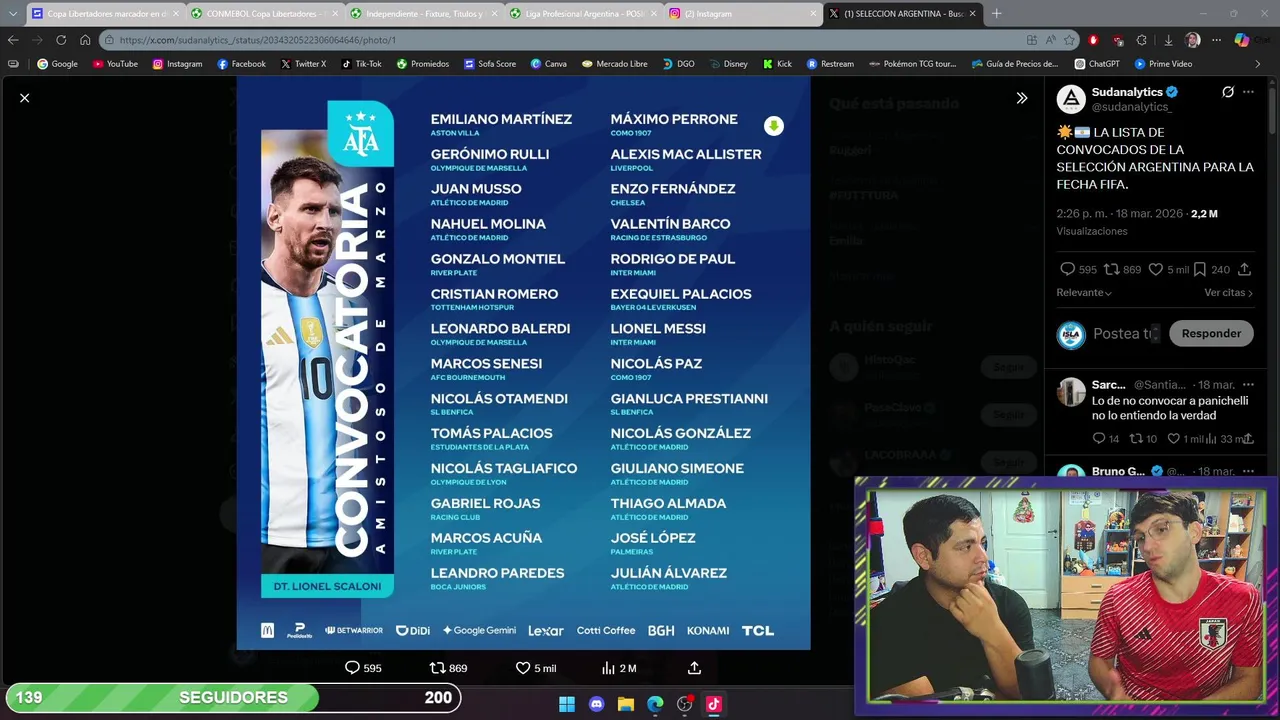The image size is (1280, 720).
Task: Close the photo viewer with the X icon
Action: coord(25,98)
